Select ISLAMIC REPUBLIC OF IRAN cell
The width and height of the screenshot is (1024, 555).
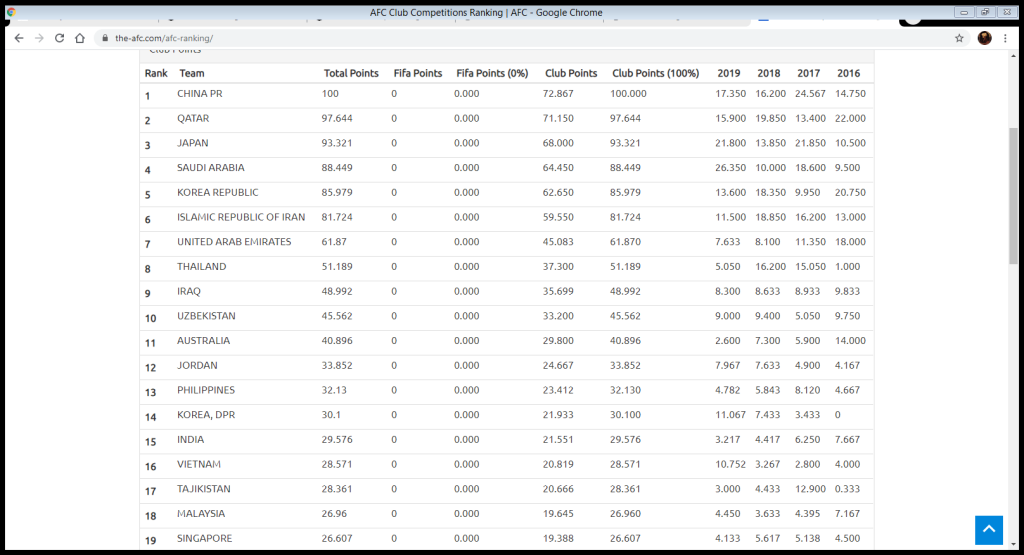tap(241, 217)
